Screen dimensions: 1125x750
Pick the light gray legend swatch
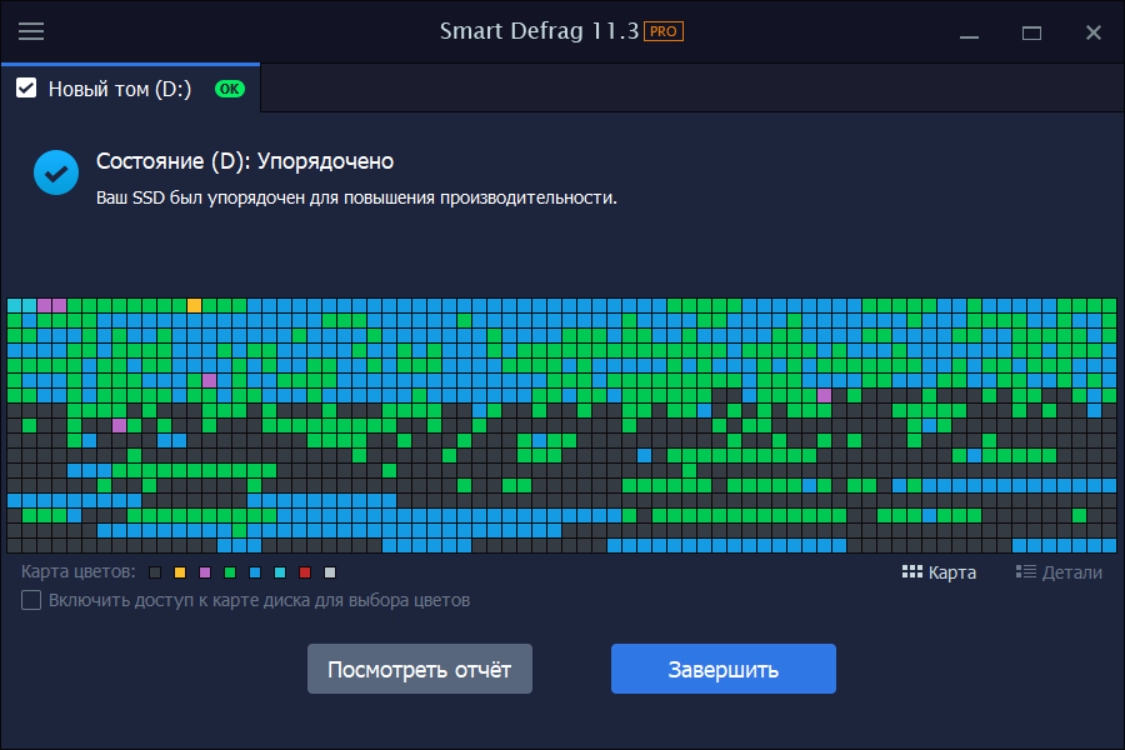(330, 573)
